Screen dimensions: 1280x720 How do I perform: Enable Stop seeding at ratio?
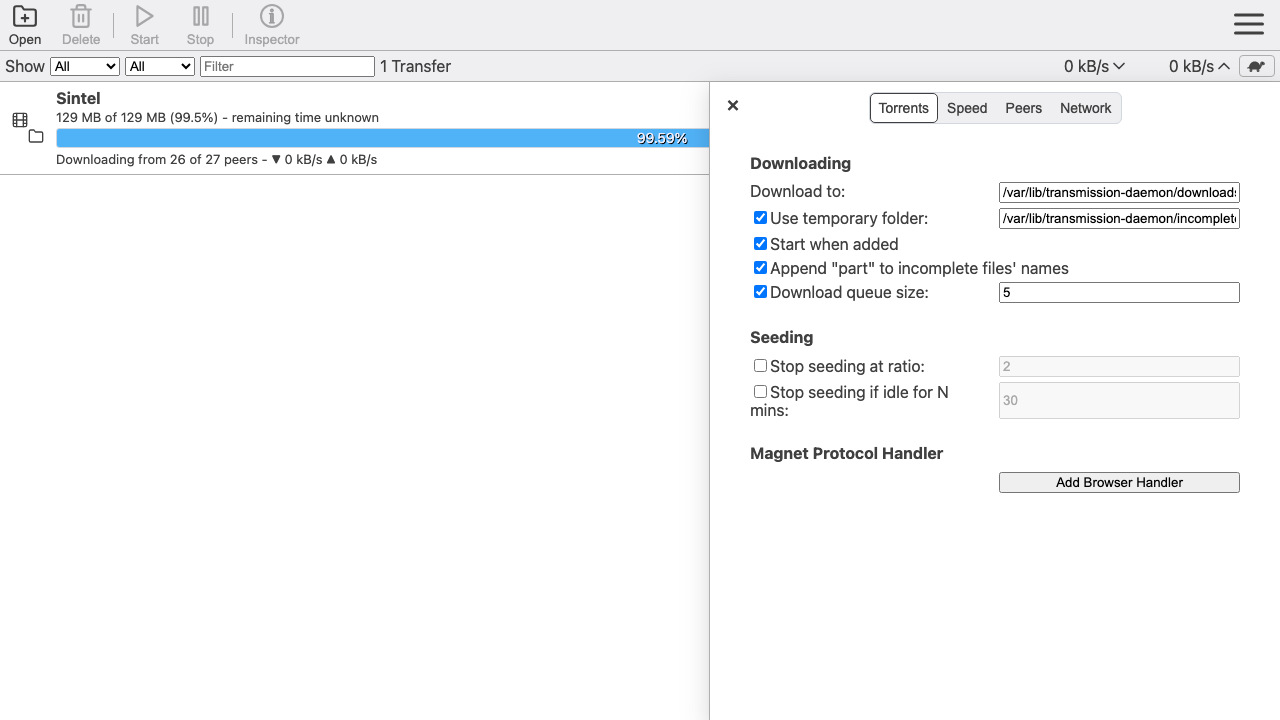click(x=760, y=365)
